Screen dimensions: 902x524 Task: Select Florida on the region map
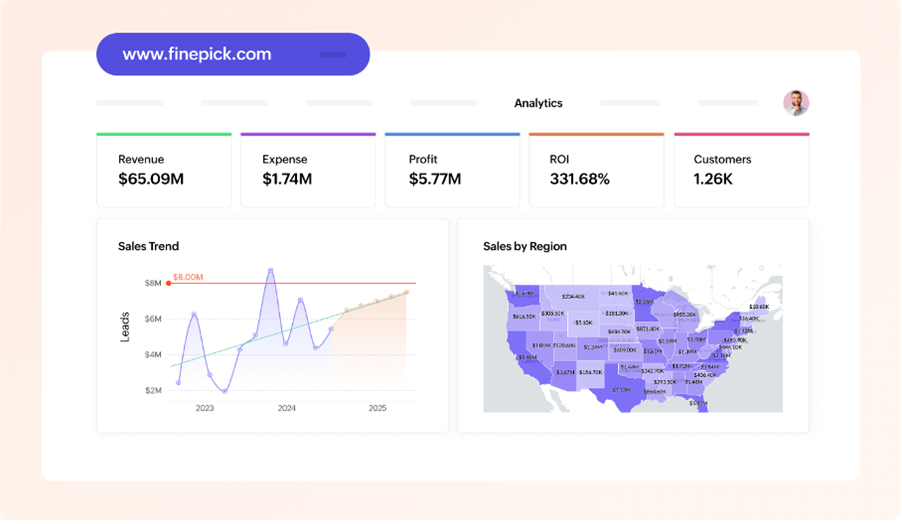pos(699,403)
